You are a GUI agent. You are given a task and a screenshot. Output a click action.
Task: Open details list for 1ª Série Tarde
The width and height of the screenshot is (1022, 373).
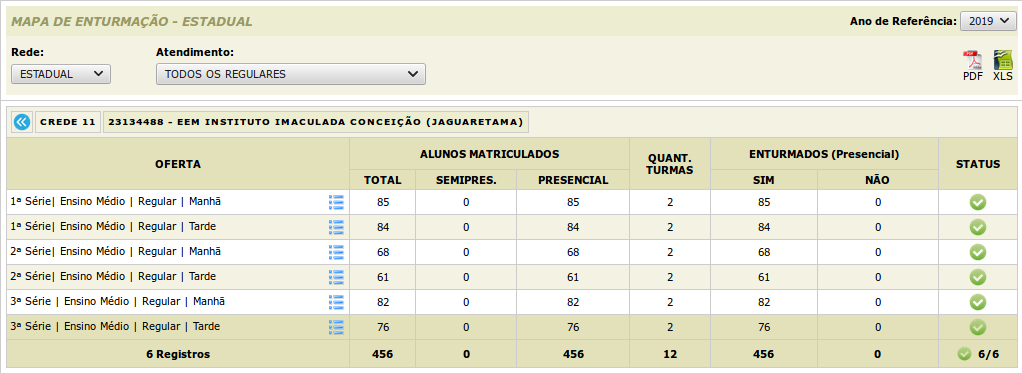click(x=336, y=227)
